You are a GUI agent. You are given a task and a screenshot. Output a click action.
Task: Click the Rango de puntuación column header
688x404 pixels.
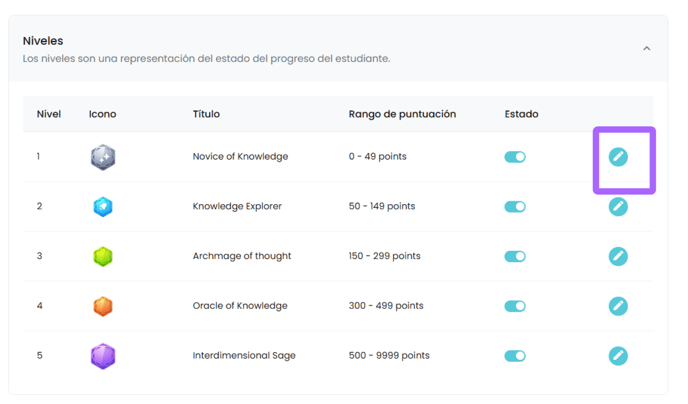click(x=402, y=114)
